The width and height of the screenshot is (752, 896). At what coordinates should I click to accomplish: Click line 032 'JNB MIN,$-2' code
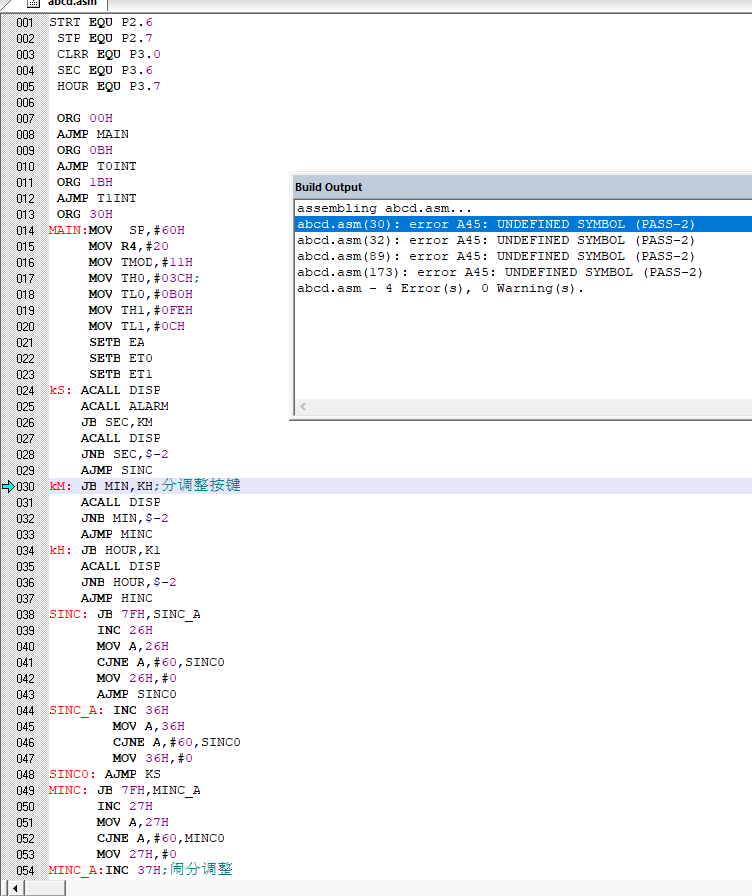coord(125,518)
